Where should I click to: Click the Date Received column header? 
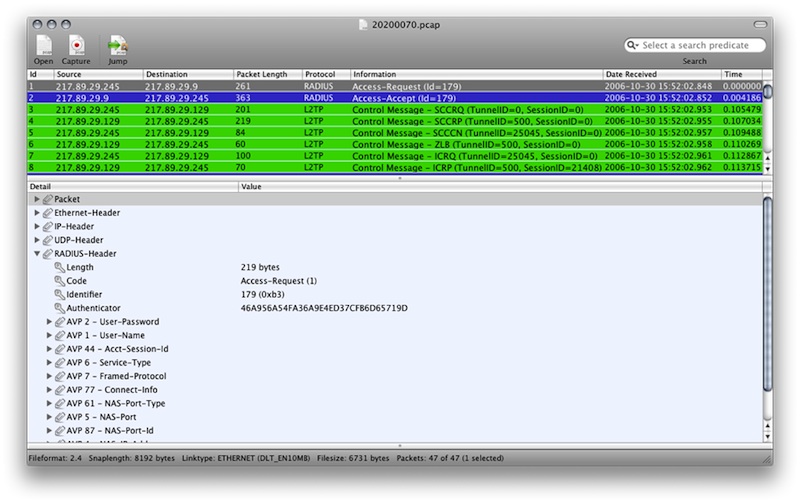661,74
